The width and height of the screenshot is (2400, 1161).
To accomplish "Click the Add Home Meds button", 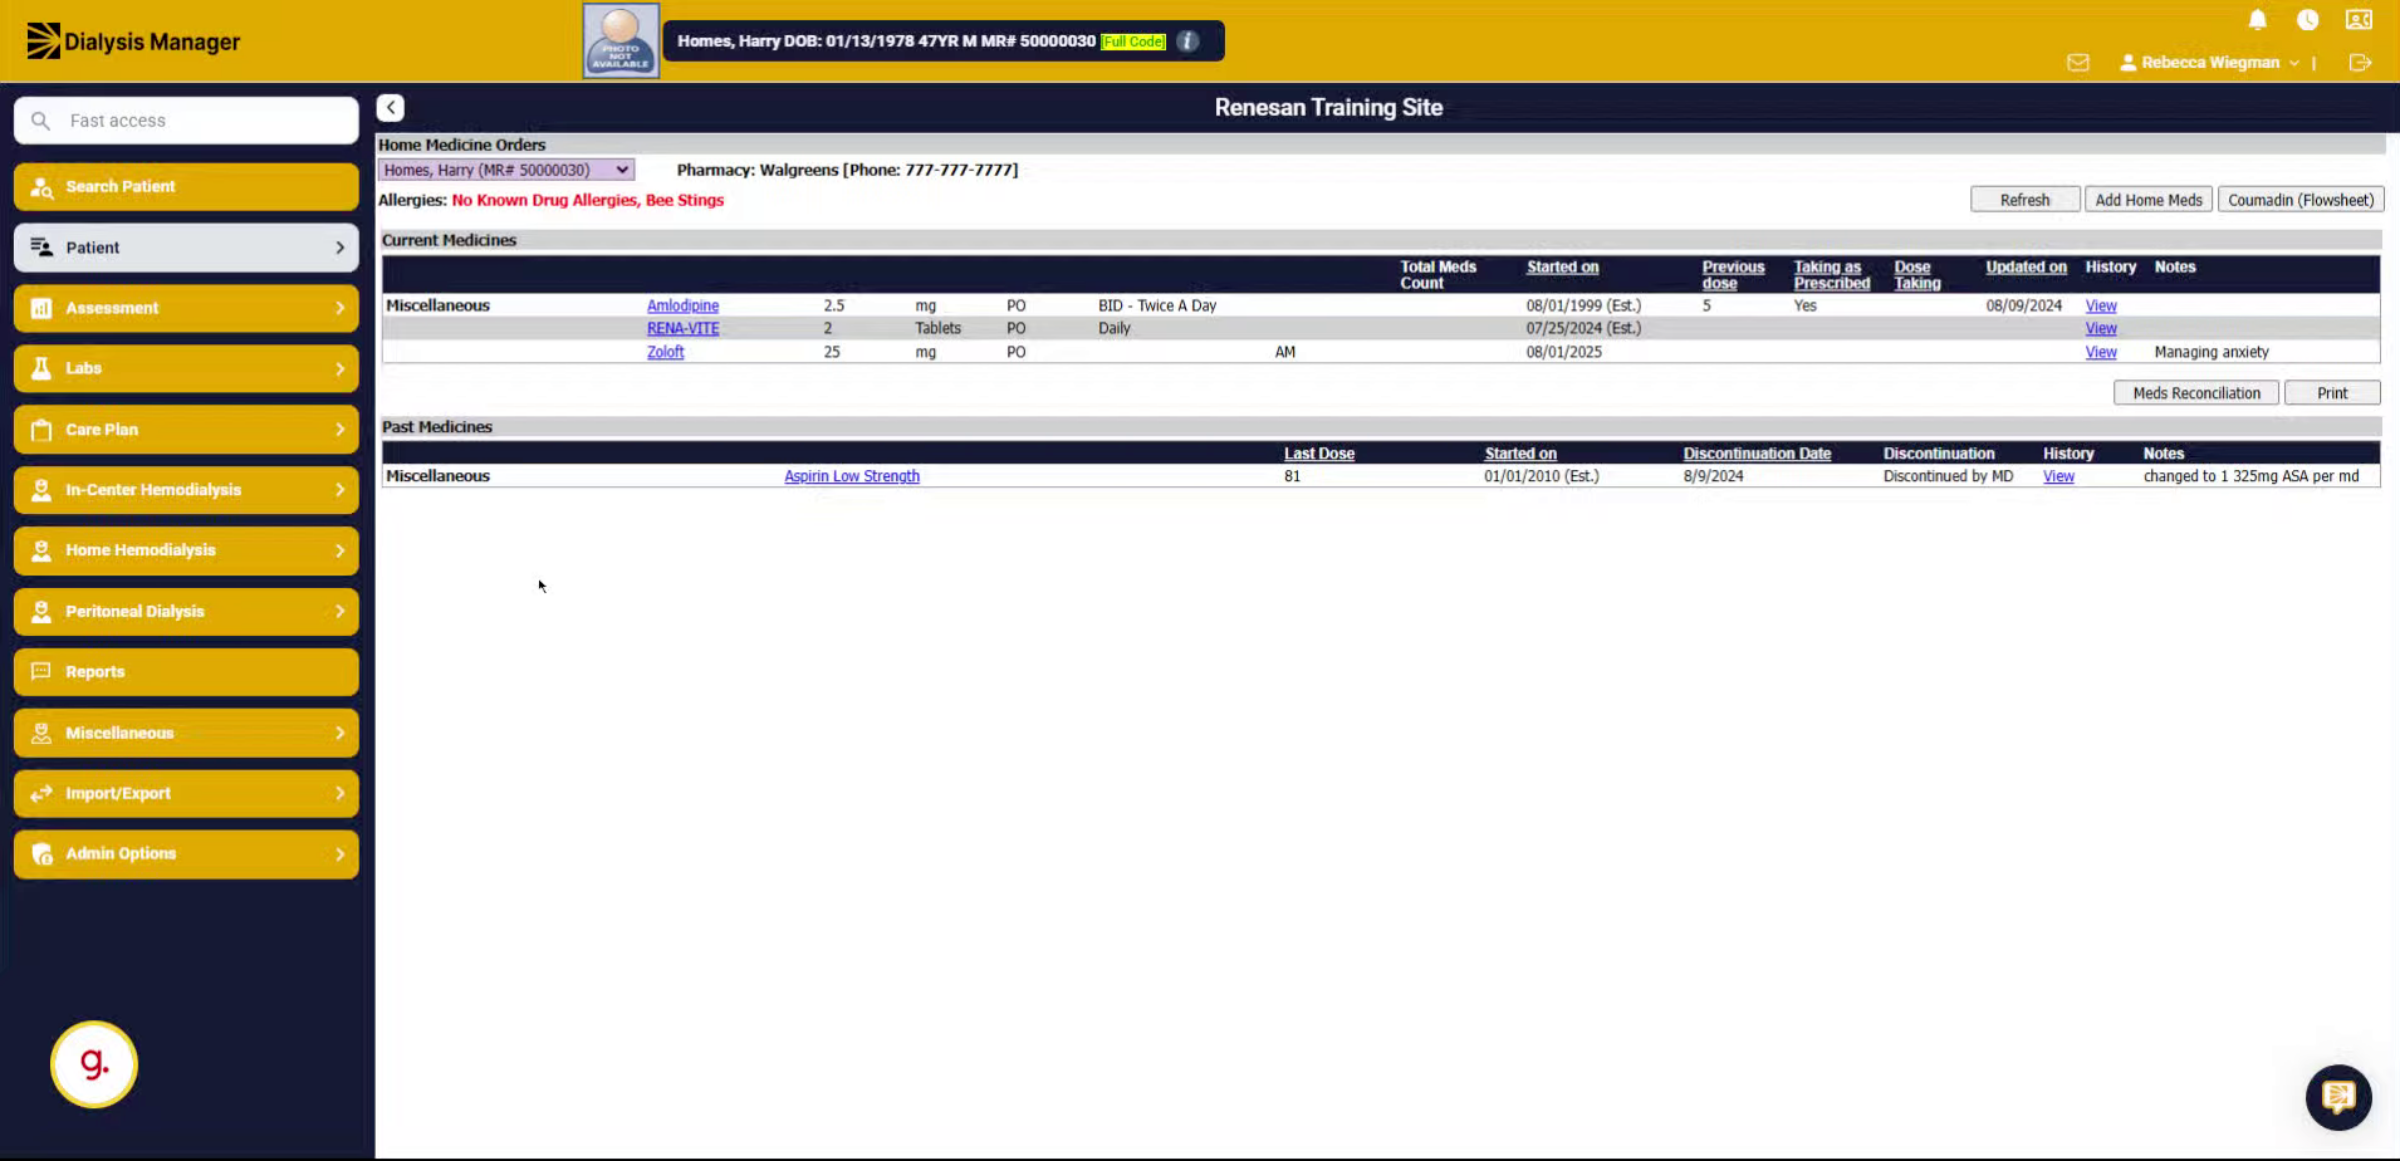I will point(2148,200).
